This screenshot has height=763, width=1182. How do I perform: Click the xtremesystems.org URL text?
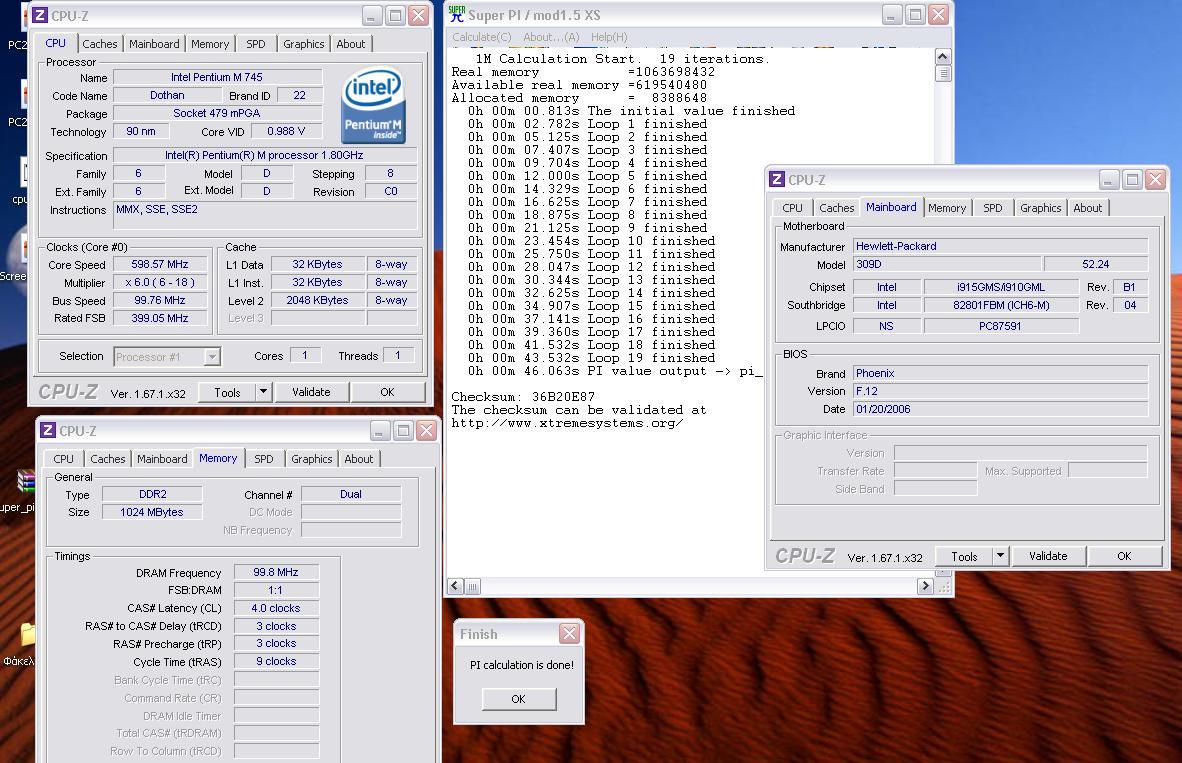[568, 423]
